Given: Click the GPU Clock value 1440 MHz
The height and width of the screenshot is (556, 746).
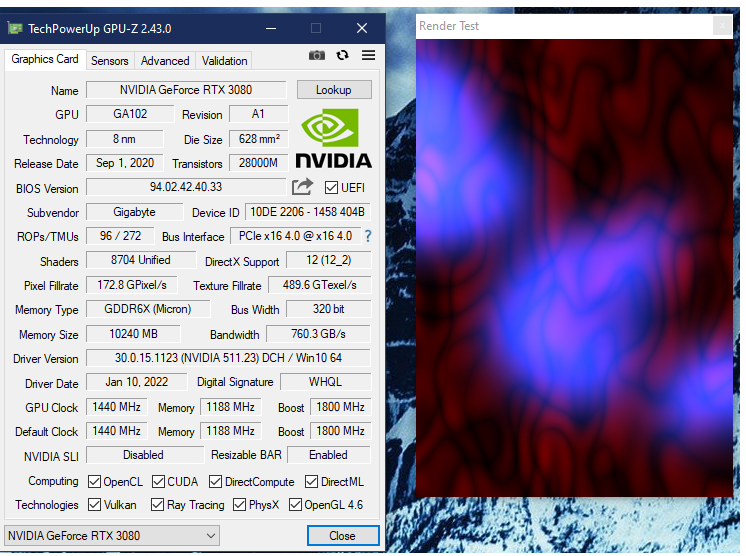Looking at the screenshot, I should [117, 407].
